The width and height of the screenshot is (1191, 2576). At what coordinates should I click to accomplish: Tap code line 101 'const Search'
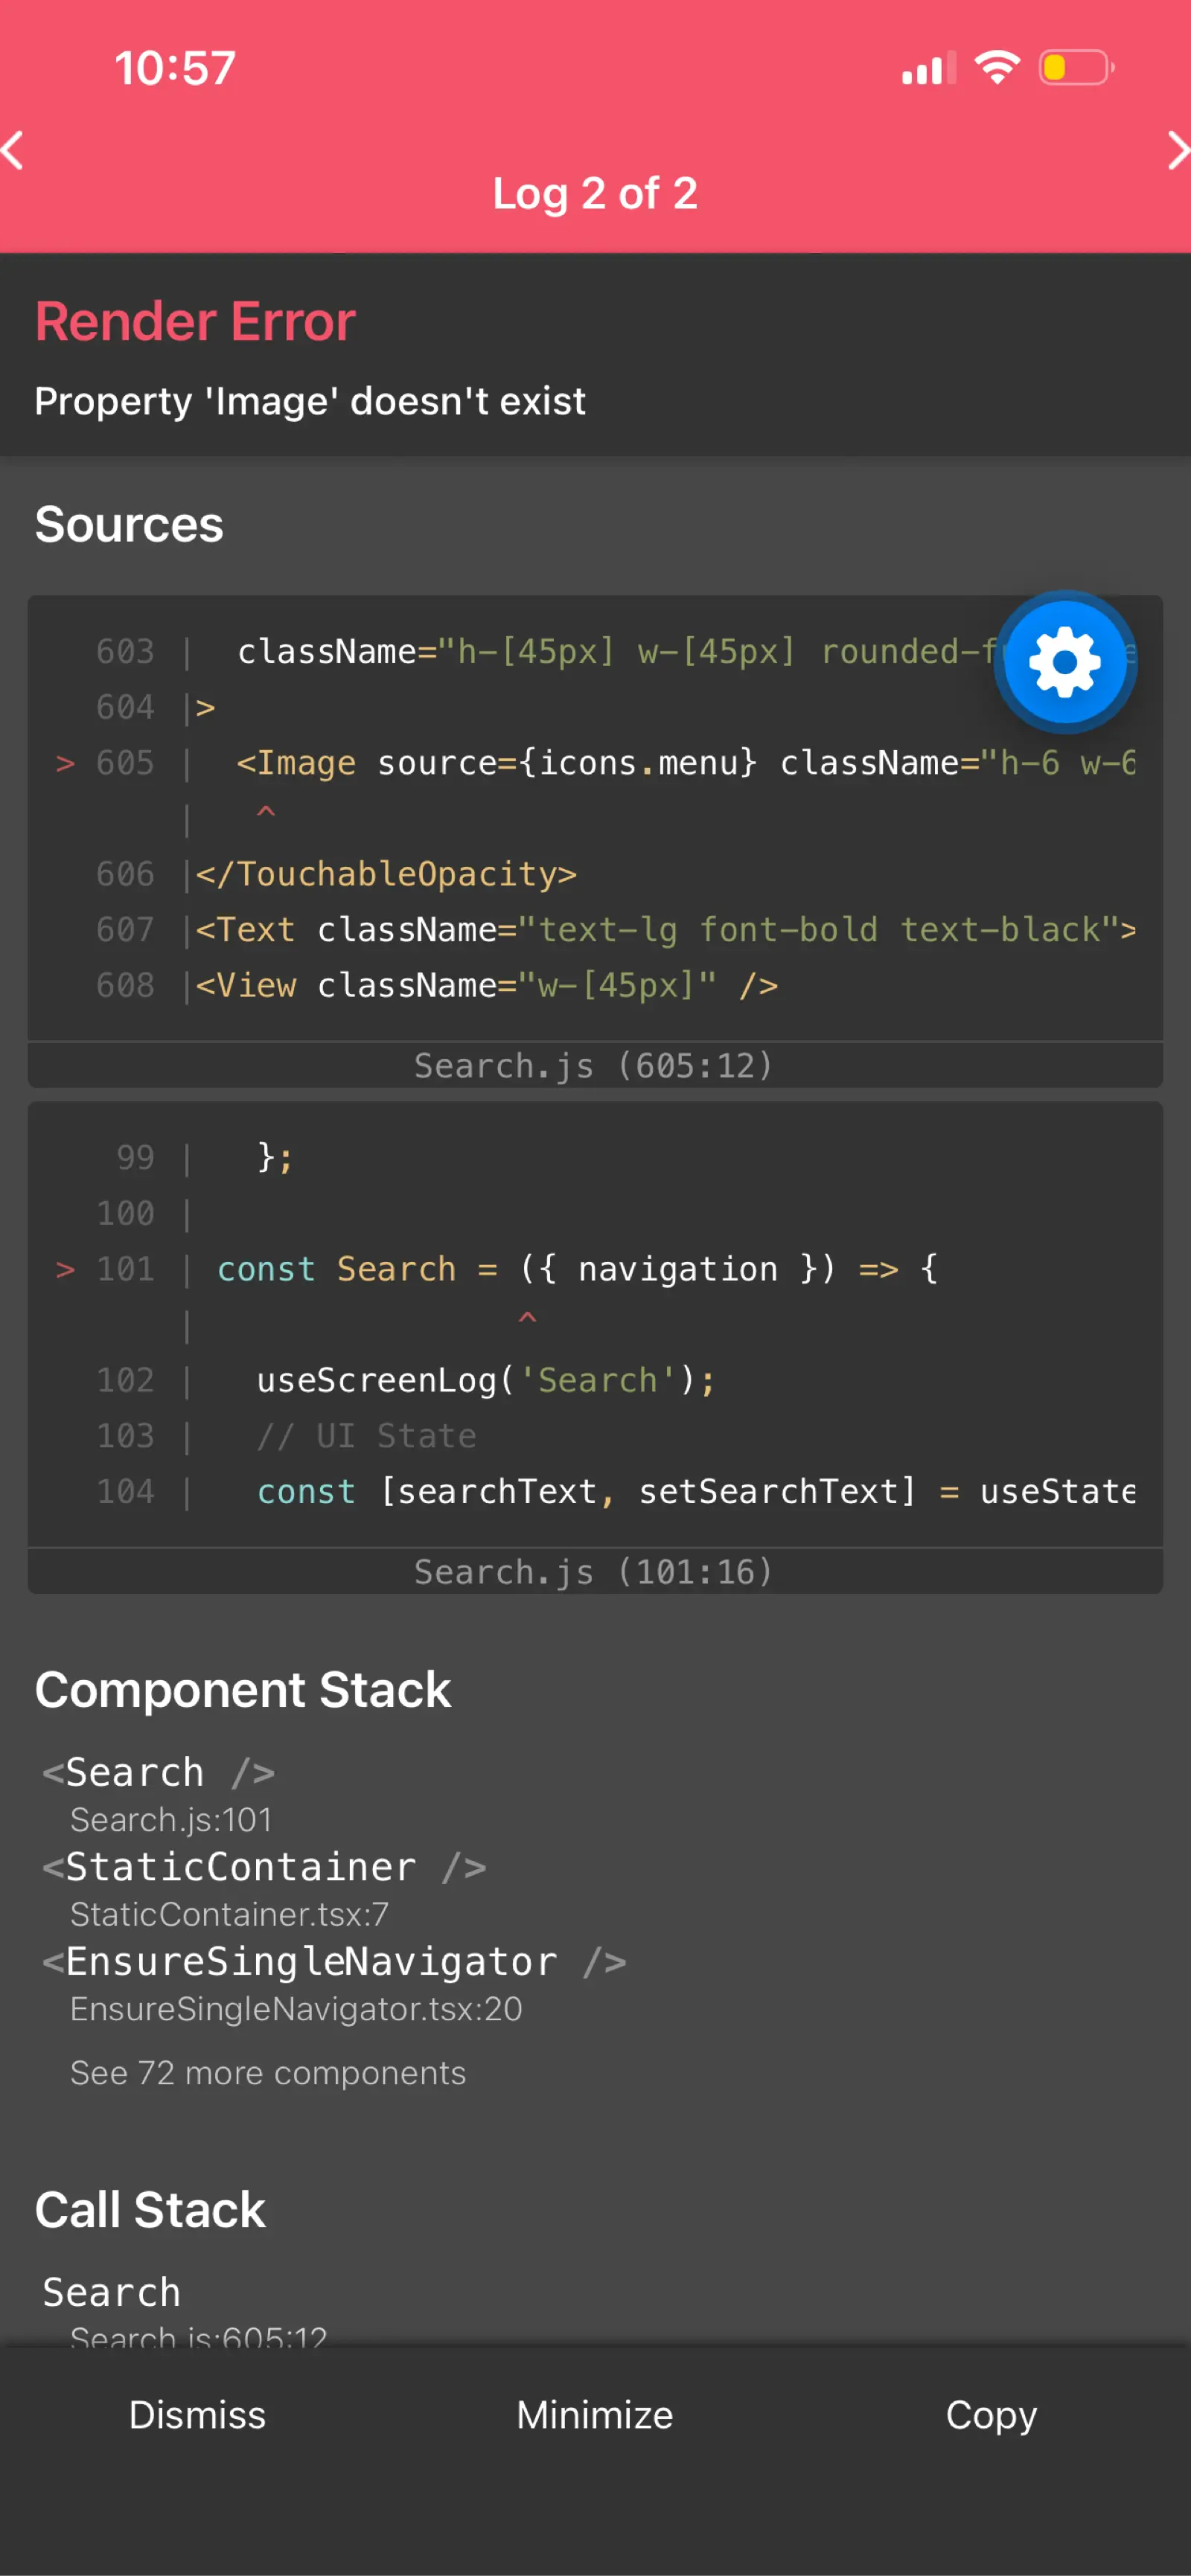(497, 1269)
